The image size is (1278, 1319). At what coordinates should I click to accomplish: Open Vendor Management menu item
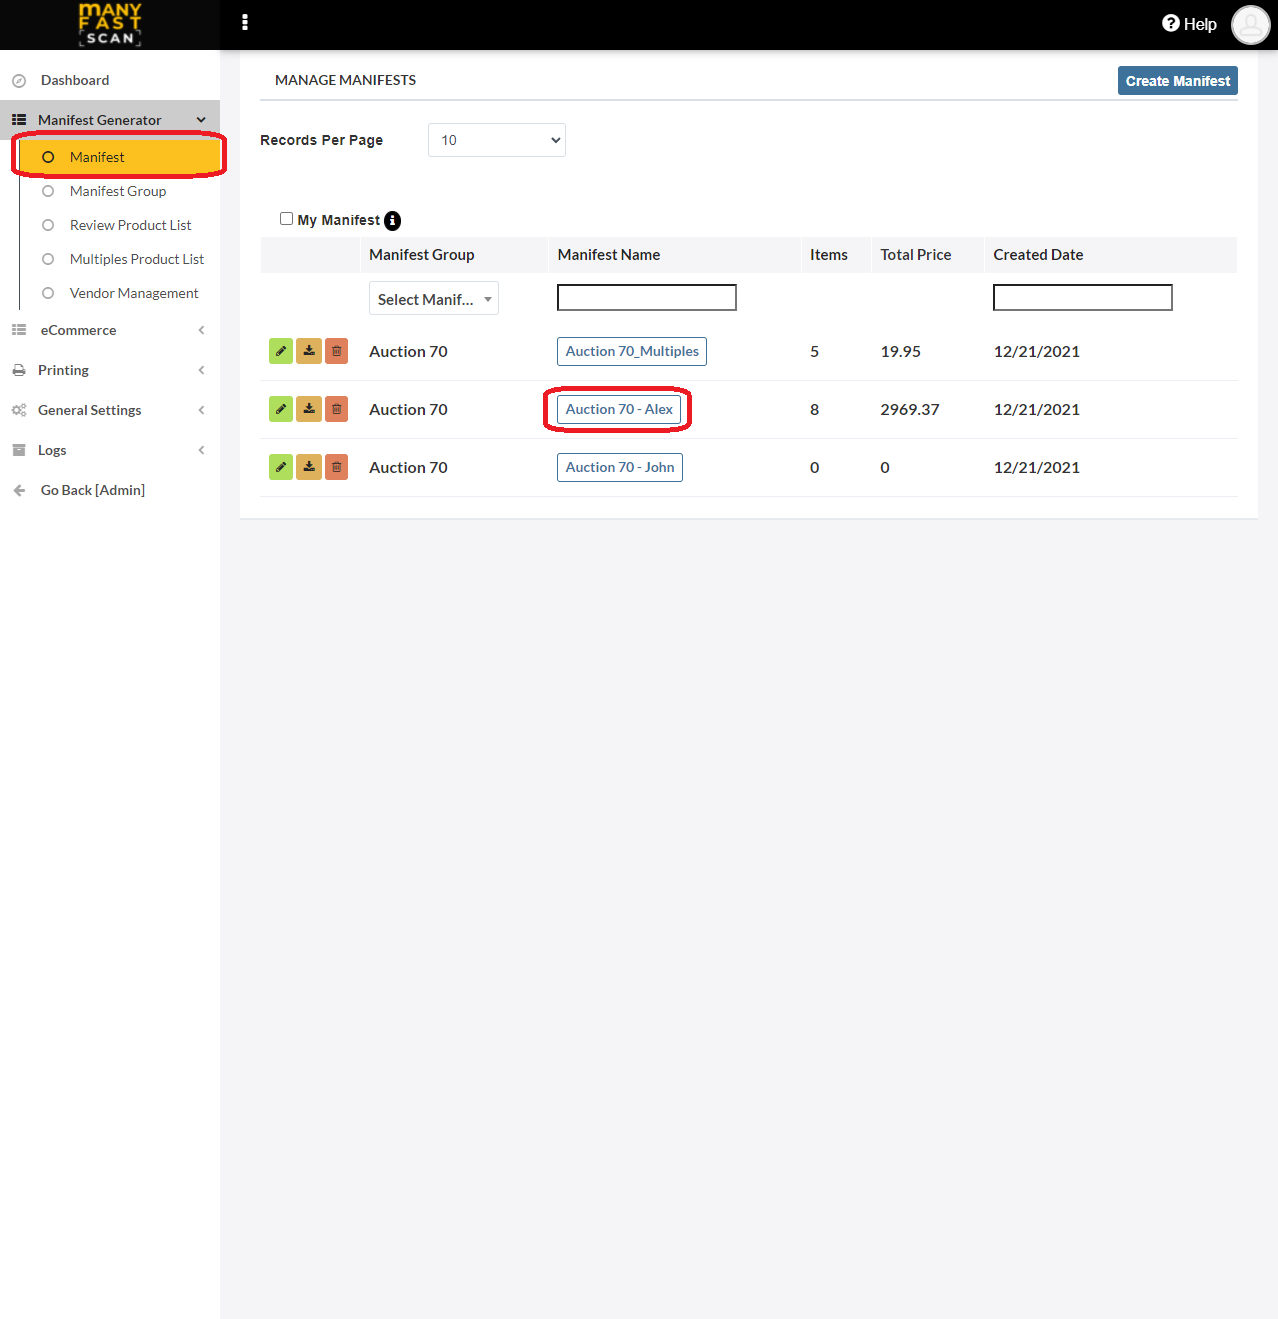coord(134,293)
